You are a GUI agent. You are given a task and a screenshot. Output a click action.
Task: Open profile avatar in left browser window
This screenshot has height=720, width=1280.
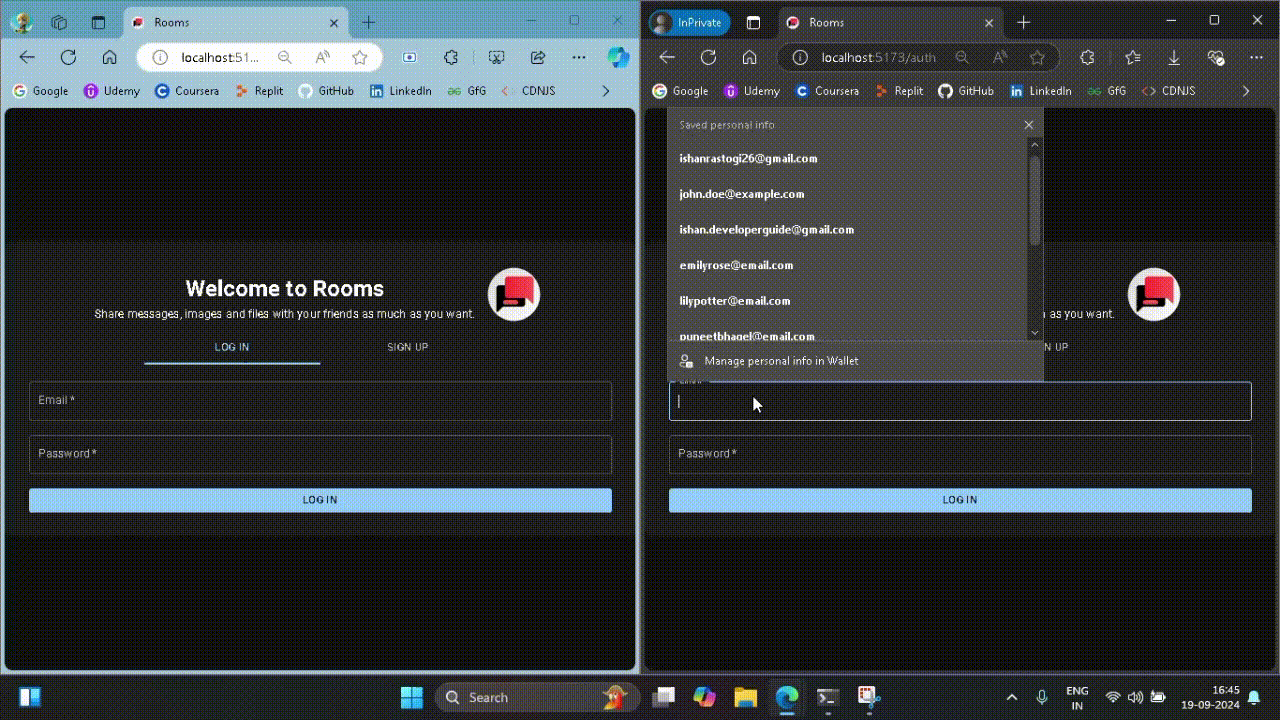[21, 22]
